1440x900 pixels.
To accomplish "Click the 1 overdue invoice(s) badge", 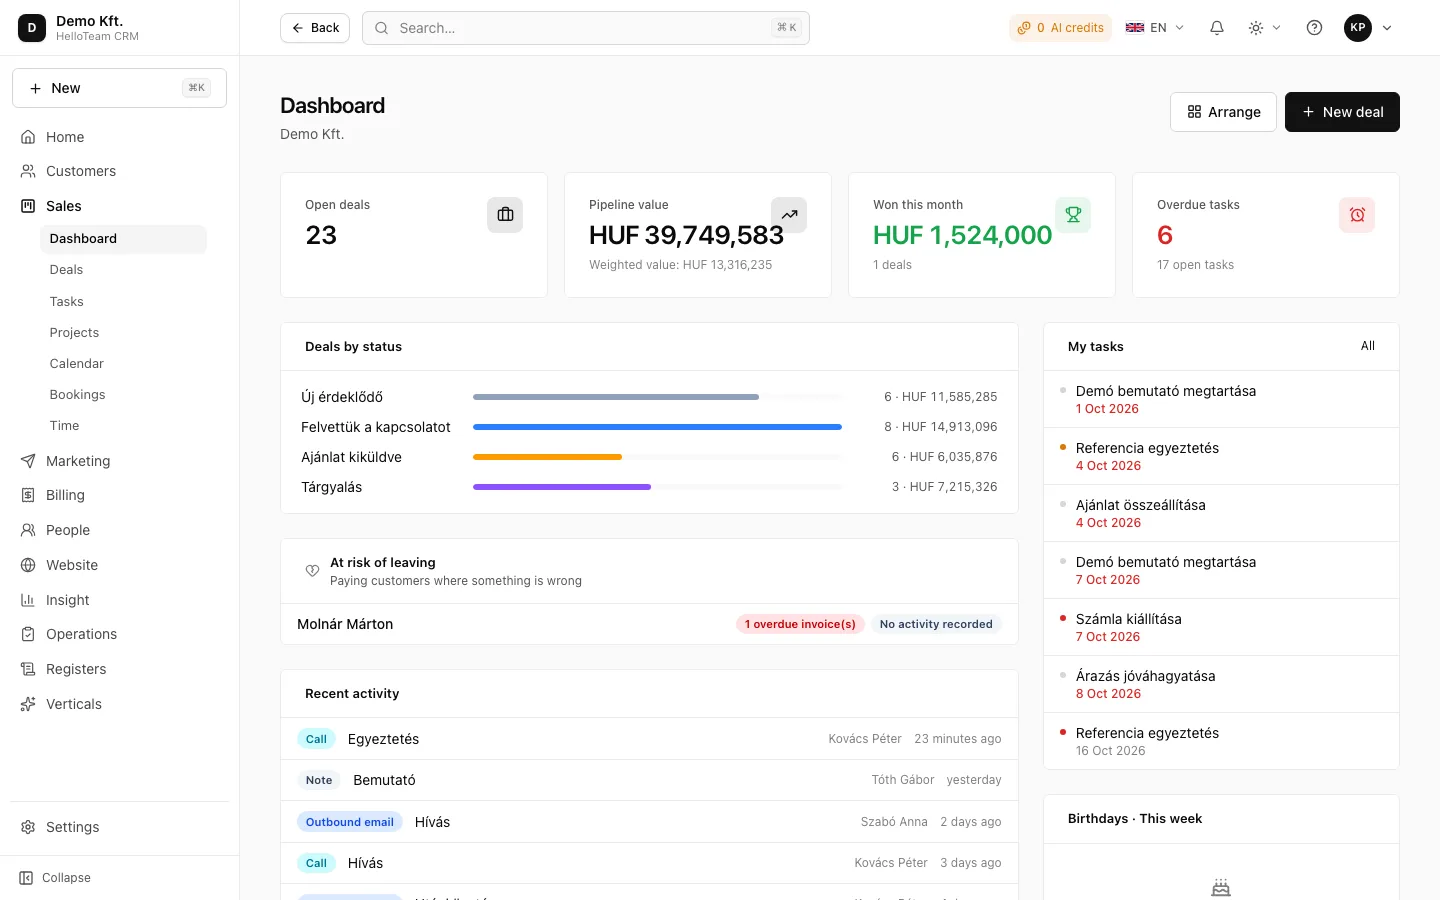I will click(800, 624).
